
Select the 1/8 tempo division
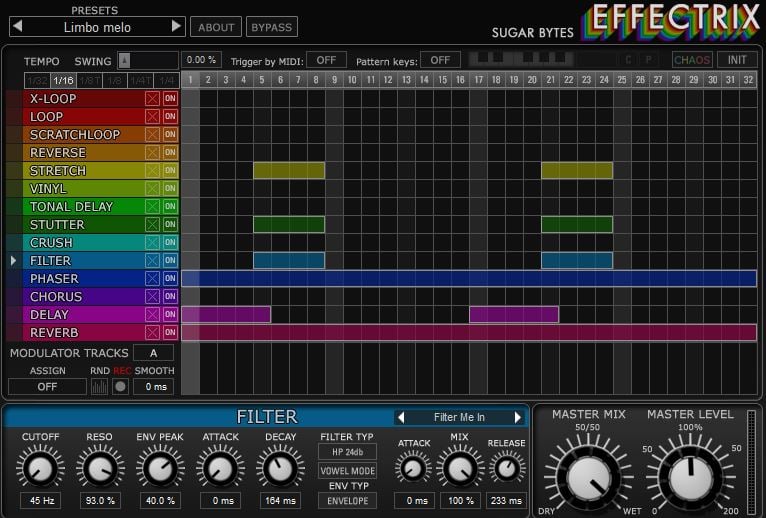[x=115, y=81]
